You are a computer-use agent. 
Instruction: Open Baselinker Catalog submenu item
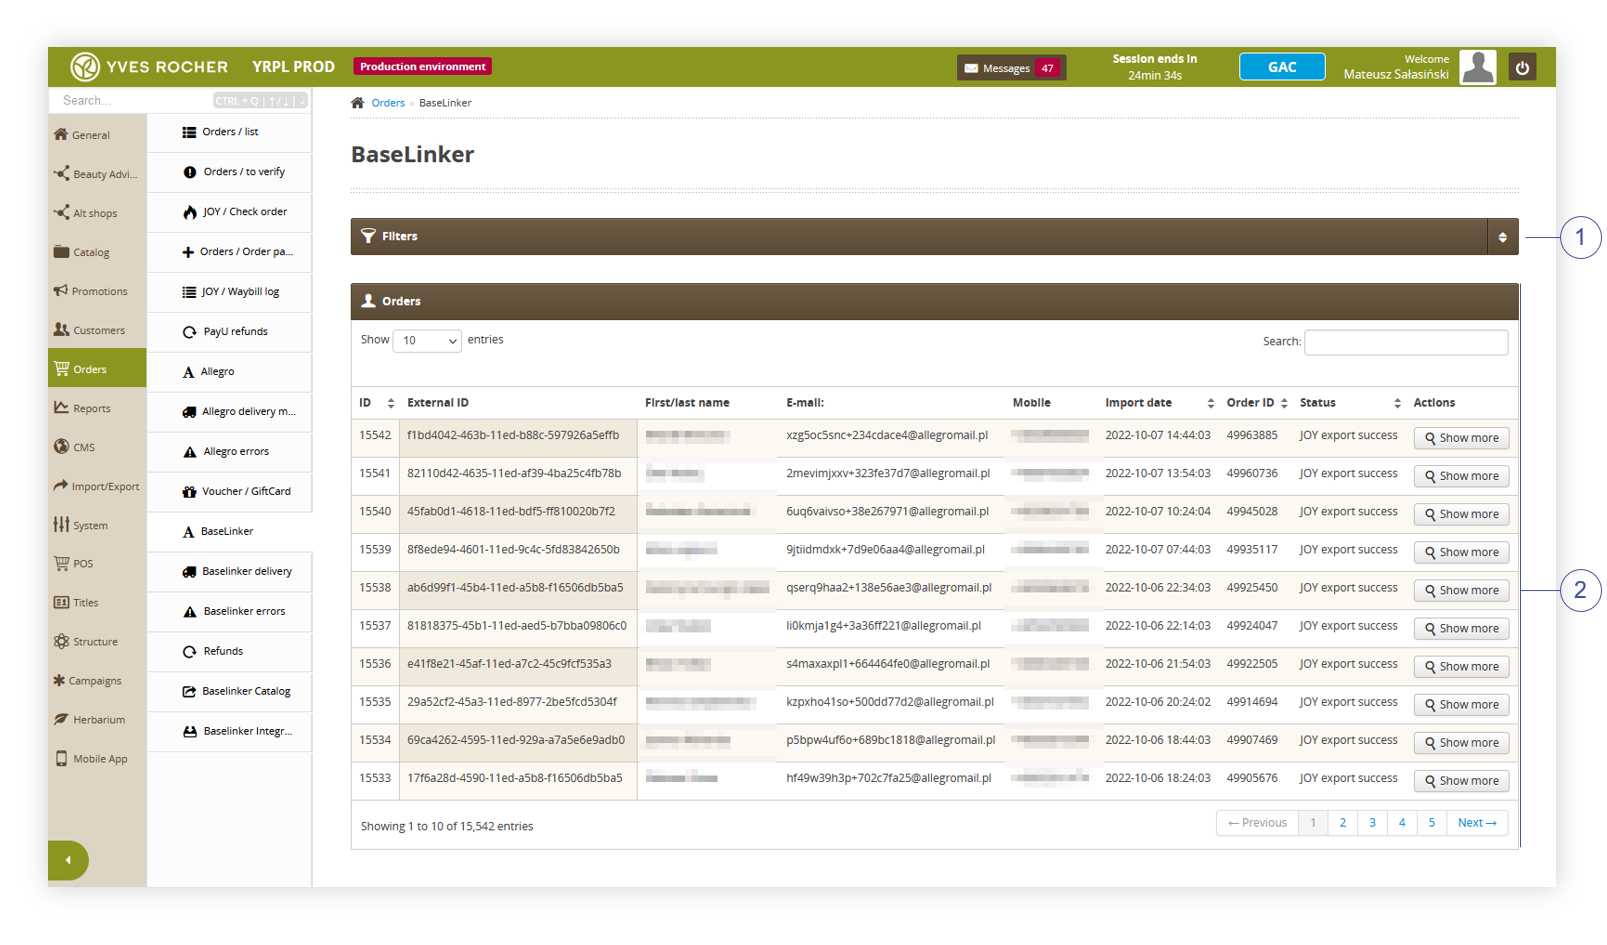tap(229, 692)
